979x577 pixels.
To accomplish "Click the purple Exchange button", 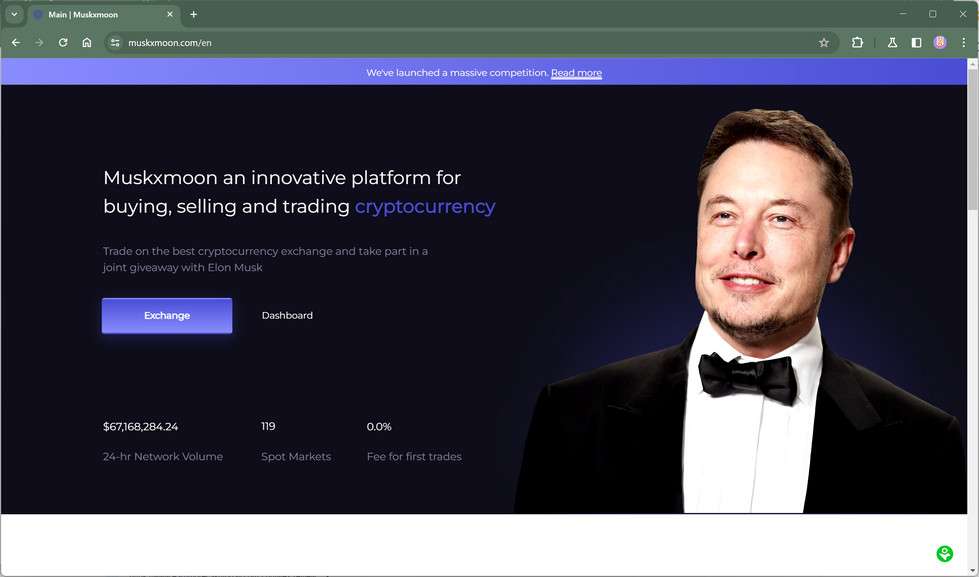I will pyautogui.click(x=167, y=315).
